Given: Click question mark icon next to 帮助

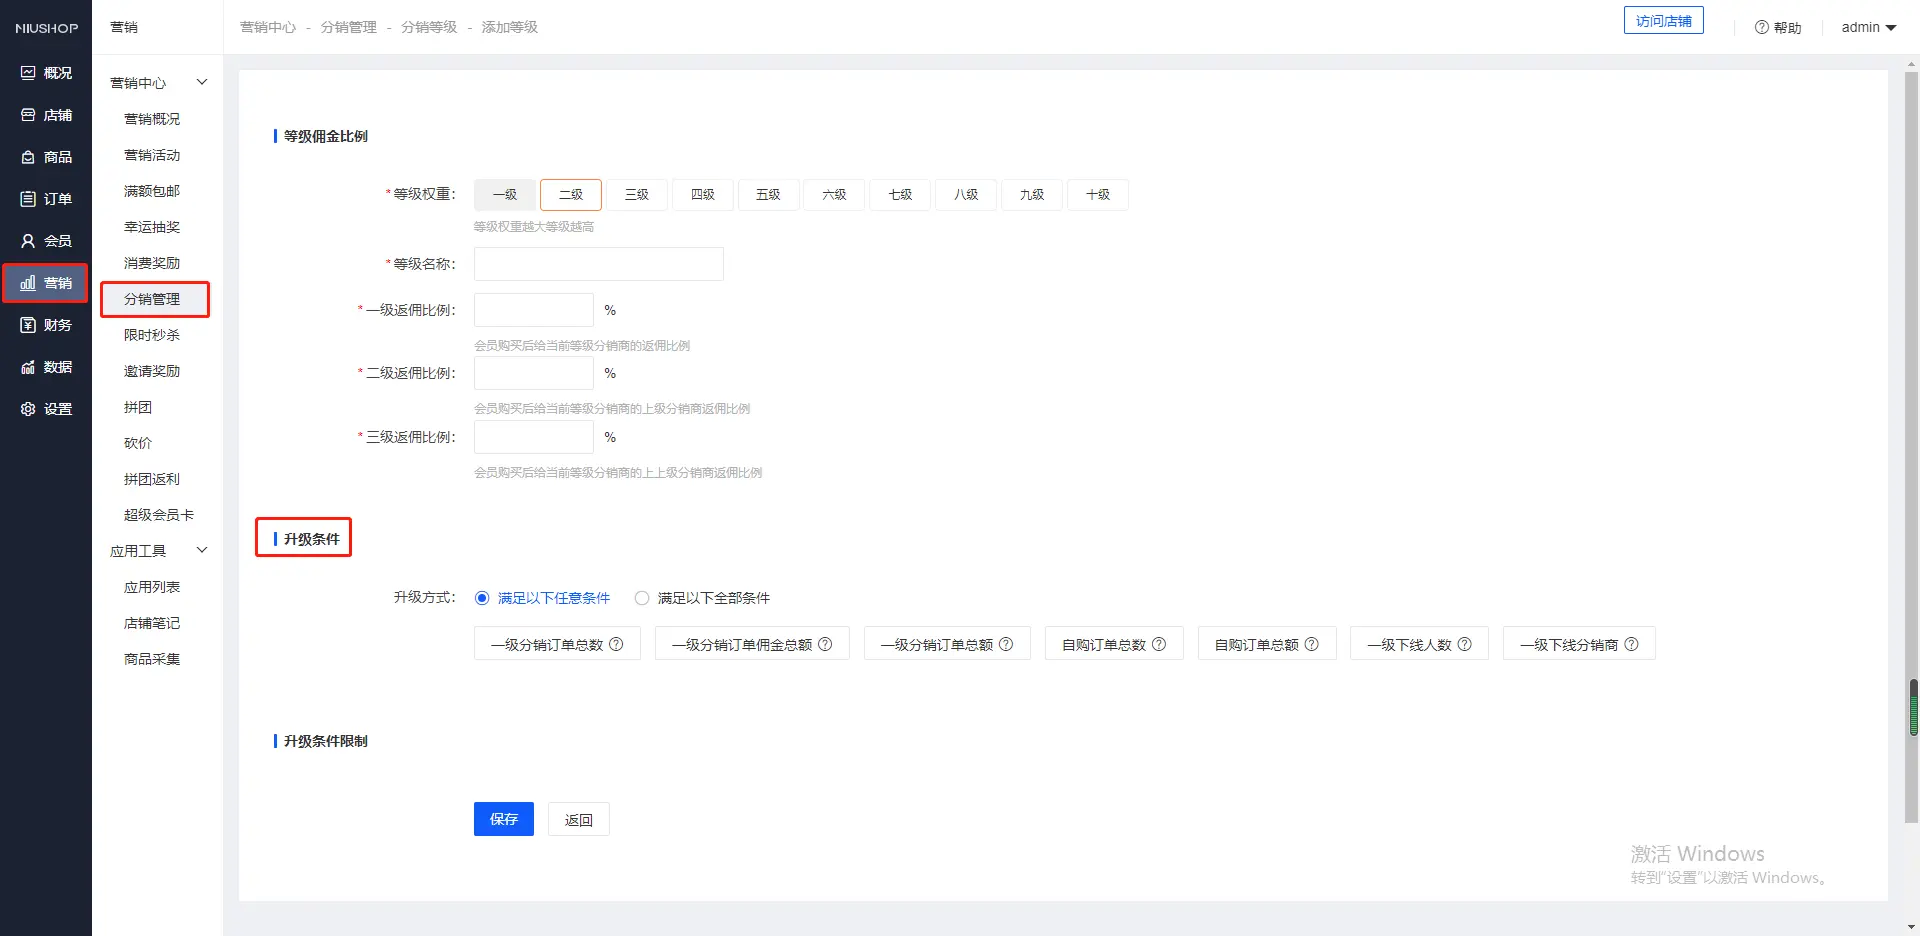Looking at the screenshot, I should 1761,28.
